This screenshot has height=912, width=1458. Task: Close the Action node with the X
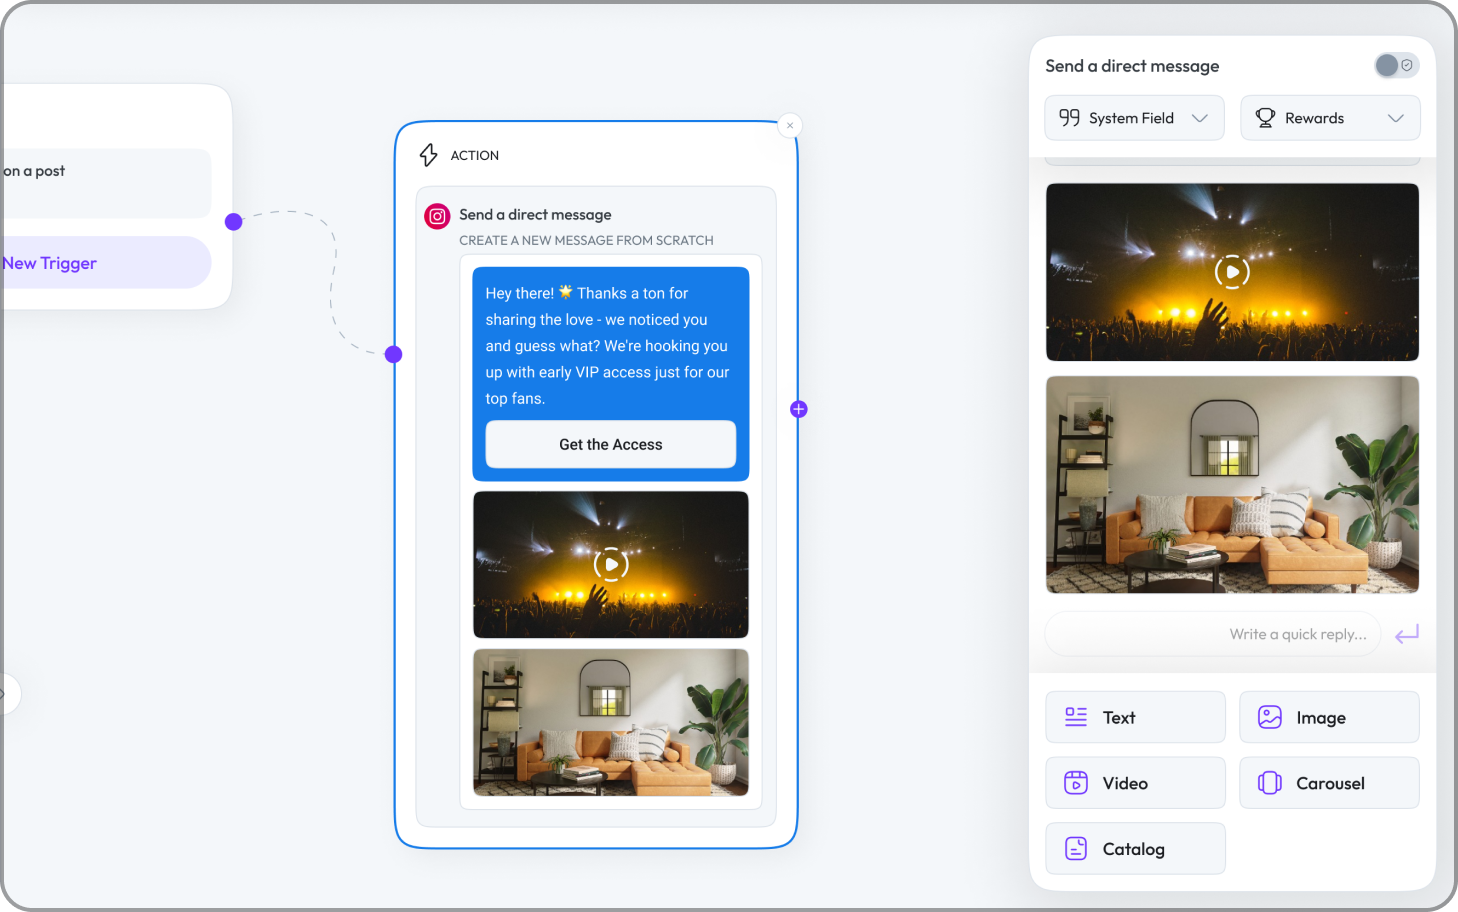790,125
